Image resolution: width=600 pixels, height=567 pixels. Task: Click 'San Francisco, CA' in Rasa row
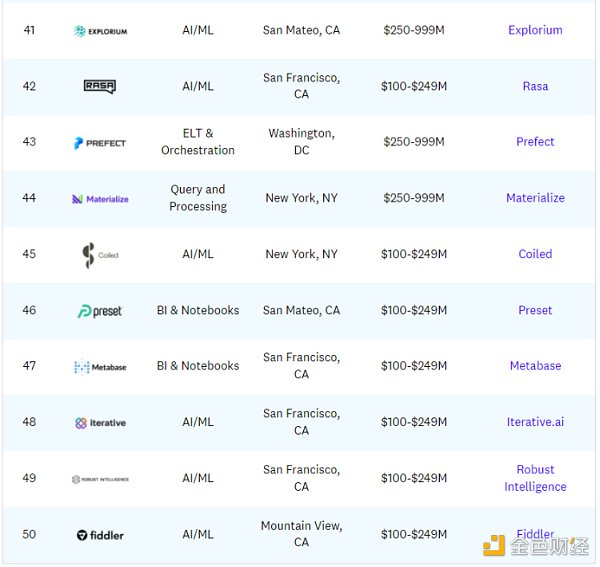tap(302, 86)
